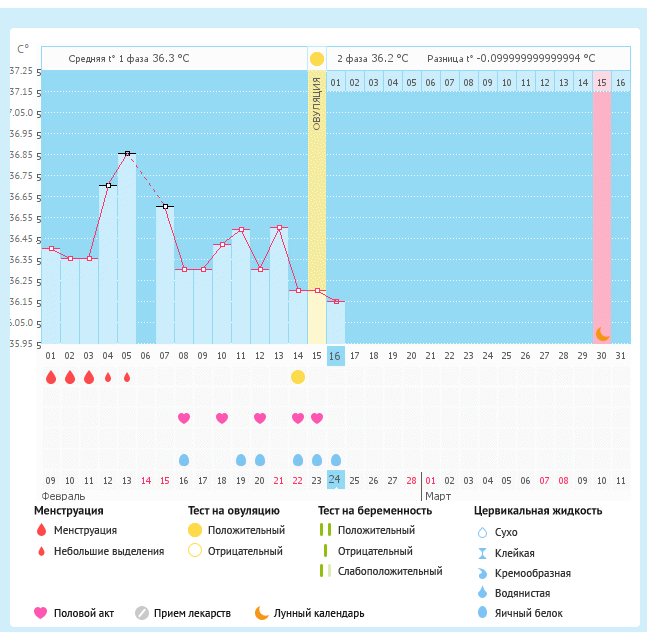Select the highlighted date 24 in February
This screenshot has height=632, width=647.
336,480
